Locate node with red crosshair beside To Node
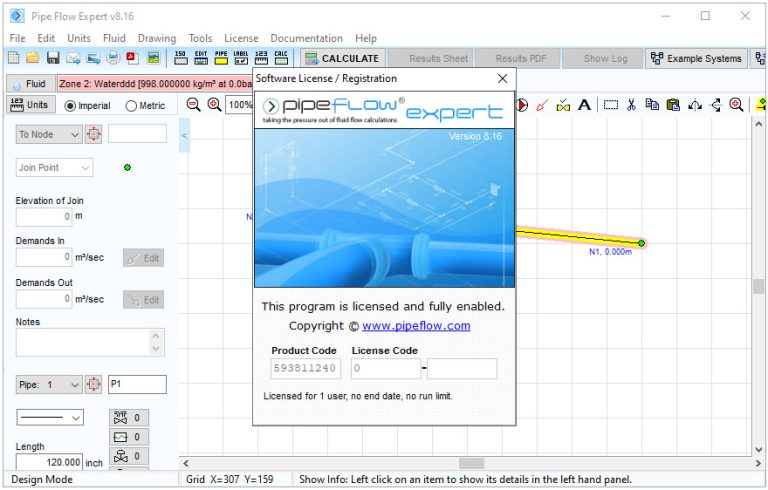The width and height of the screenshot is (768, 490). point(94,134)
